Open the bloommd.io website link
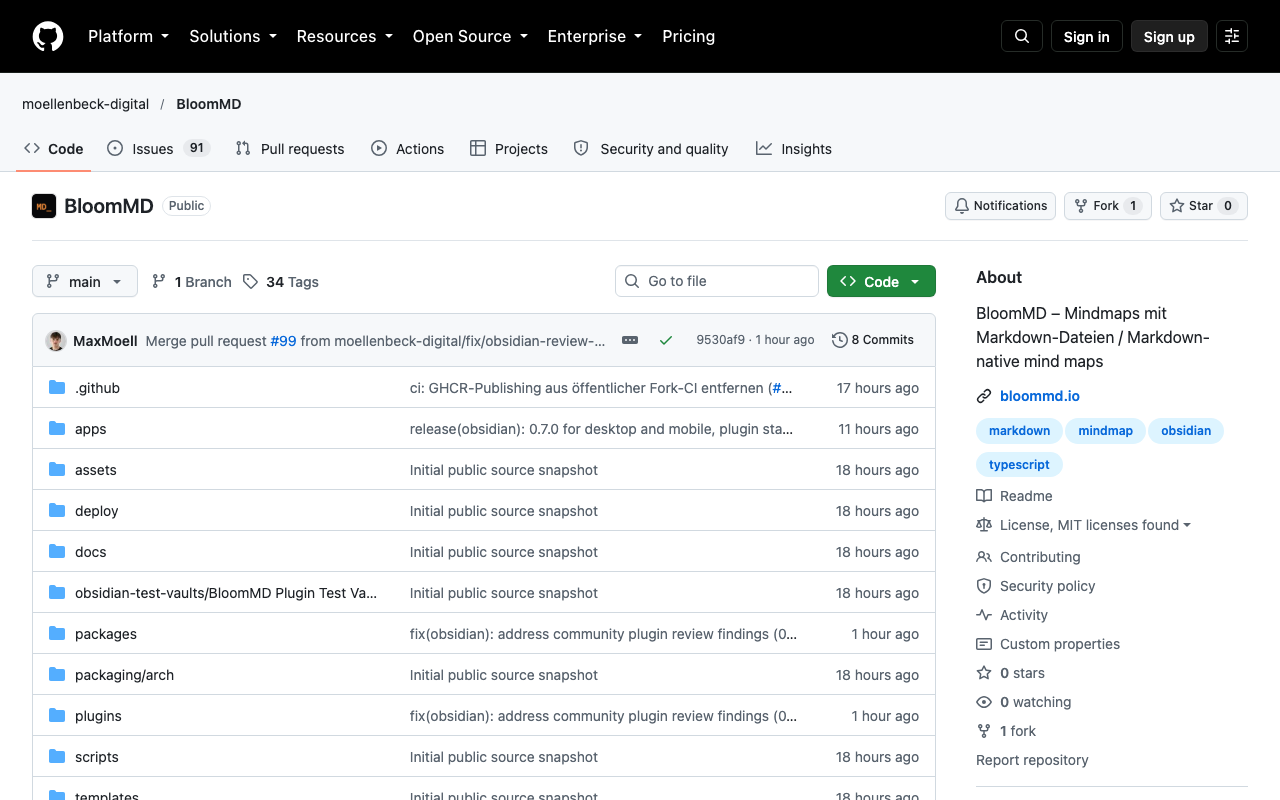Viewport: 1280px width, 800px height. pyautogui.click(x=1040, y=396)
